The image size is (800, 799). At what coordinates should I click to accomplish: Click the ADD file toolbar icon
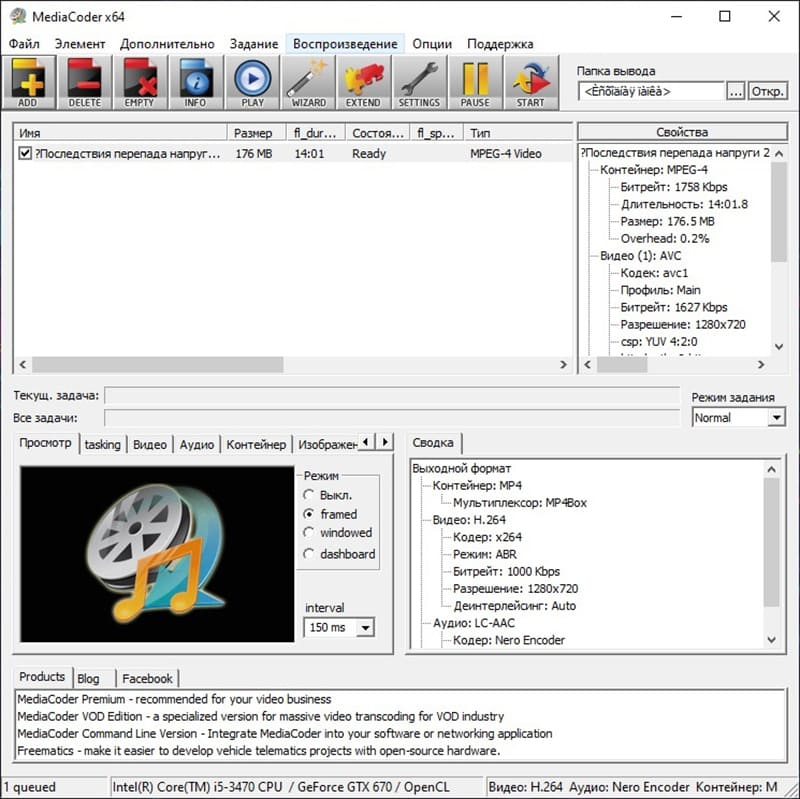point(28,82)
